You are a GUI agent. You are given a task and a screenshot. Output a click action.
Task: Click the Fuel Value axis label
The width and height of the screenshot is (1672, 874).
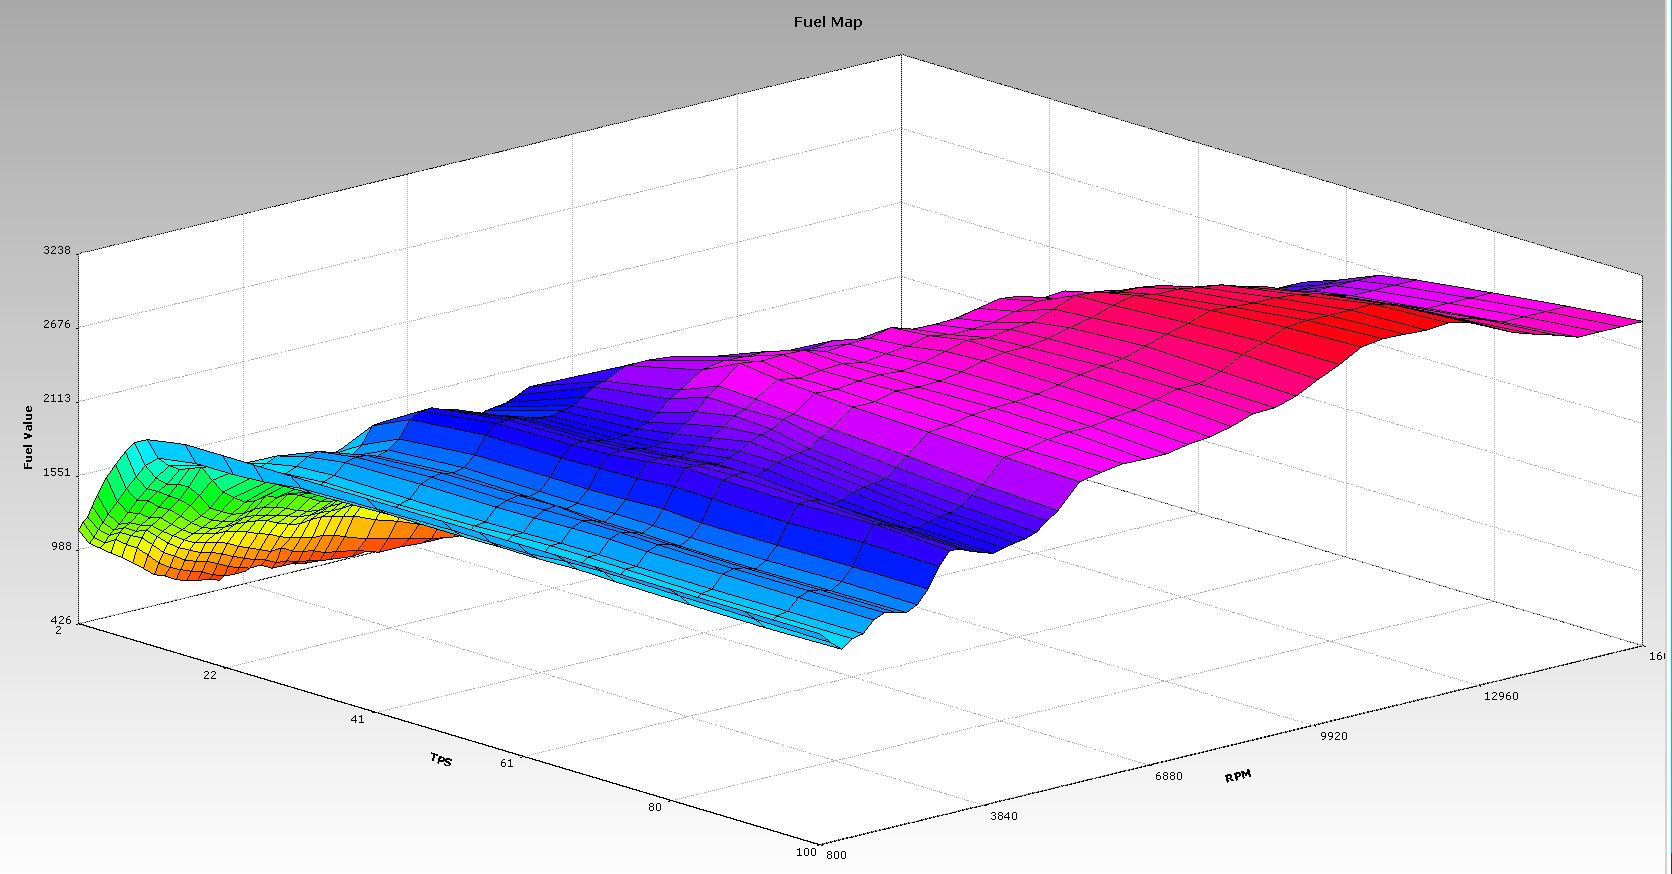(x=28, y=437)
